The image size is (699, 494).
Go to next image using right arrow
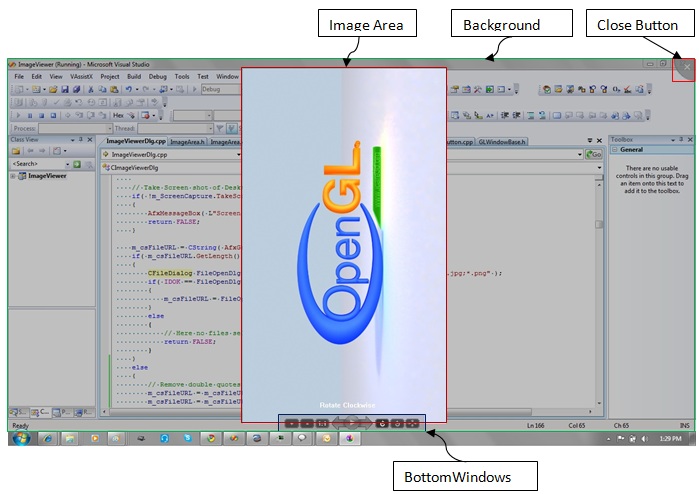(x=366, y=422)
